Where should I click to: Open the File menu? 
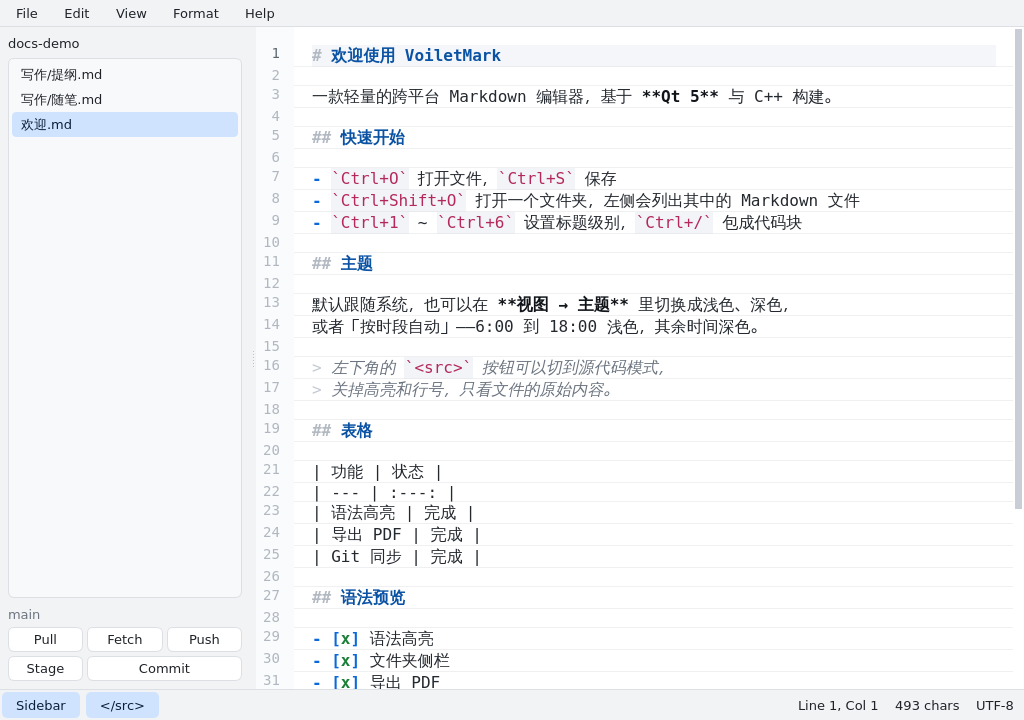[27, 13]
